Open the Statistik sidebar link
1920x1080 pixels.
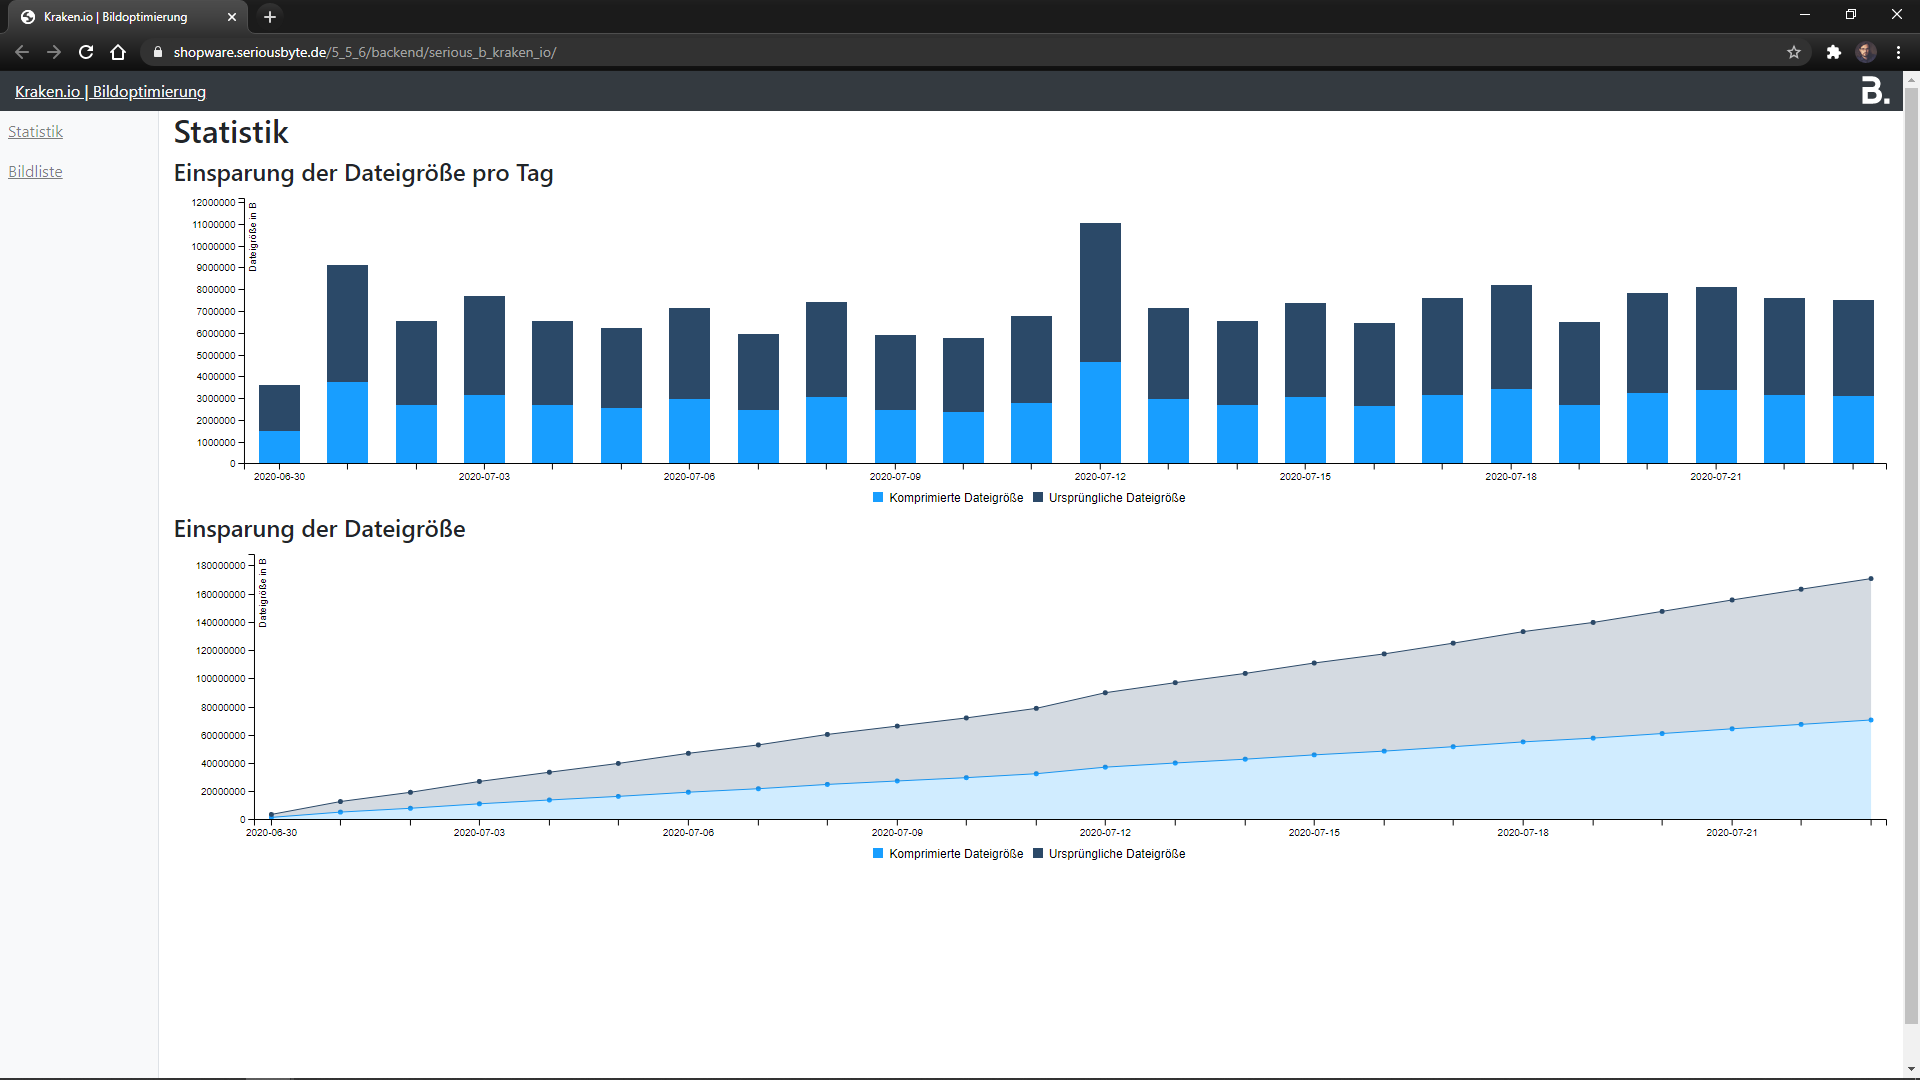[35, 131]
